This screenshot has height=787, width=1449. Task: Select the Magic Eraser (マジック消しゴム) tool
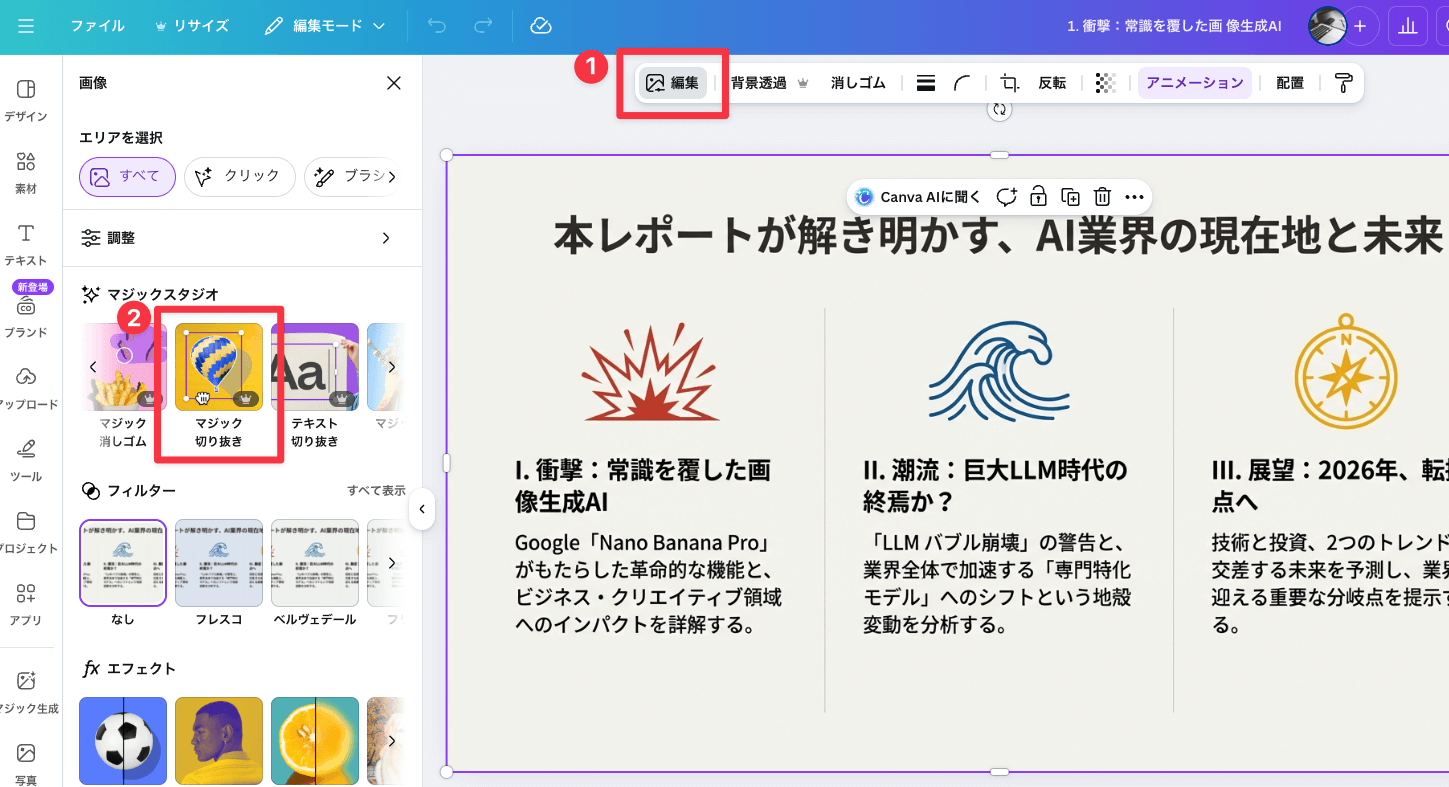122,366
